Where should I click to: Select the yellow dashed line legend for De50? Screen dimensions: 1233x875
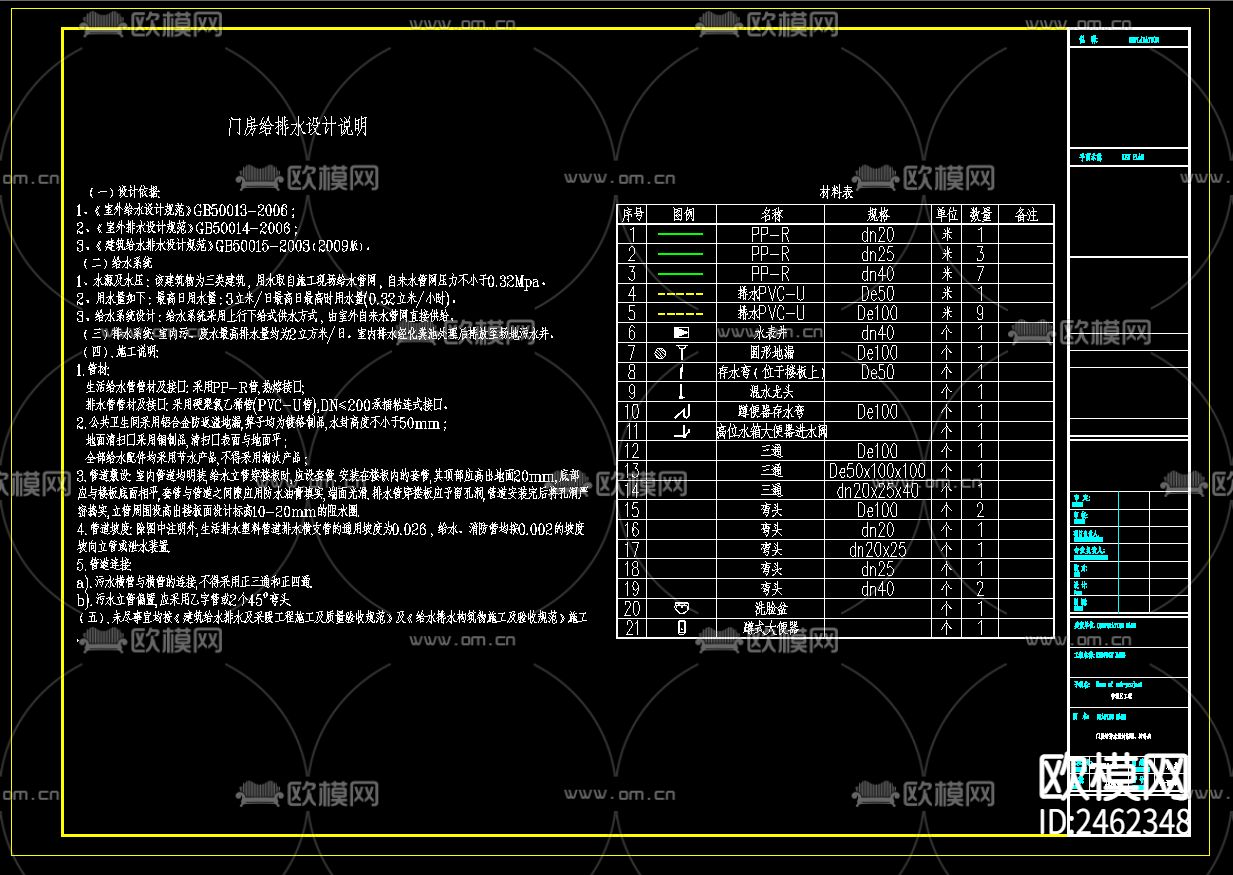(x=680, y=293)
